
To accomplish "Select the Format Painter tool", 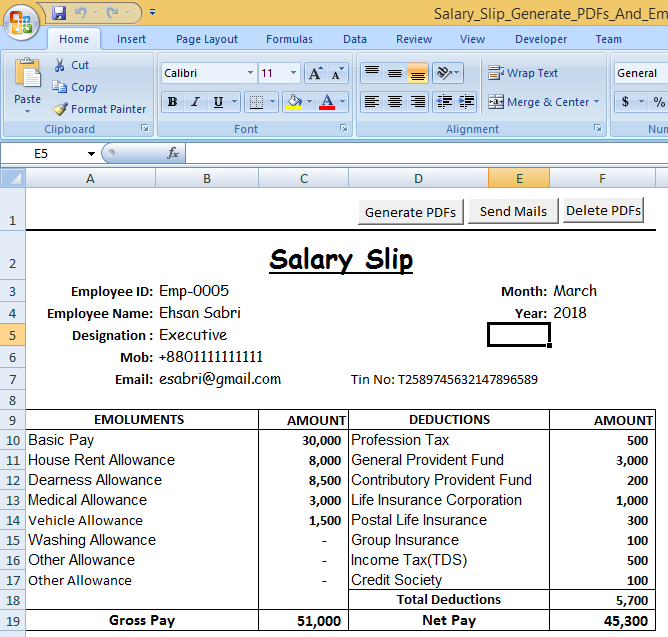I will coord(99,109).
